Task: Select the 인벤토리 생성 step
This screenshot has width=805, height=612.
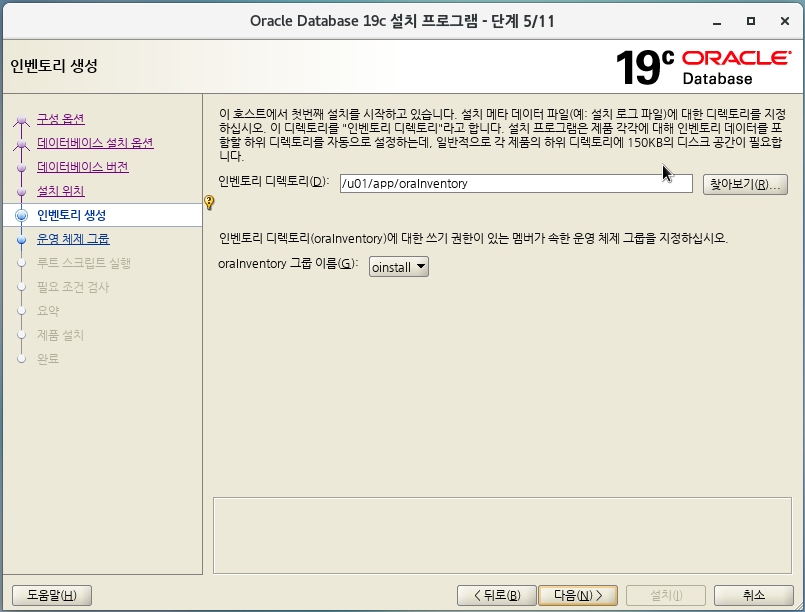Action: pyautogui.click(x=71, y=215)
